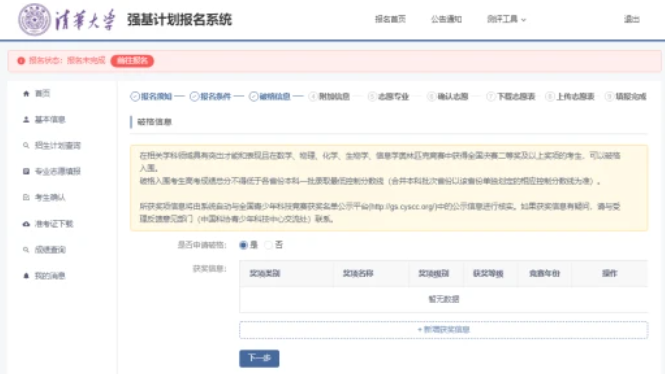This screenshot has width=665, height=374.
Task: Click the step 6 circle for 确认志愿
Action: (x=431, y=97)
